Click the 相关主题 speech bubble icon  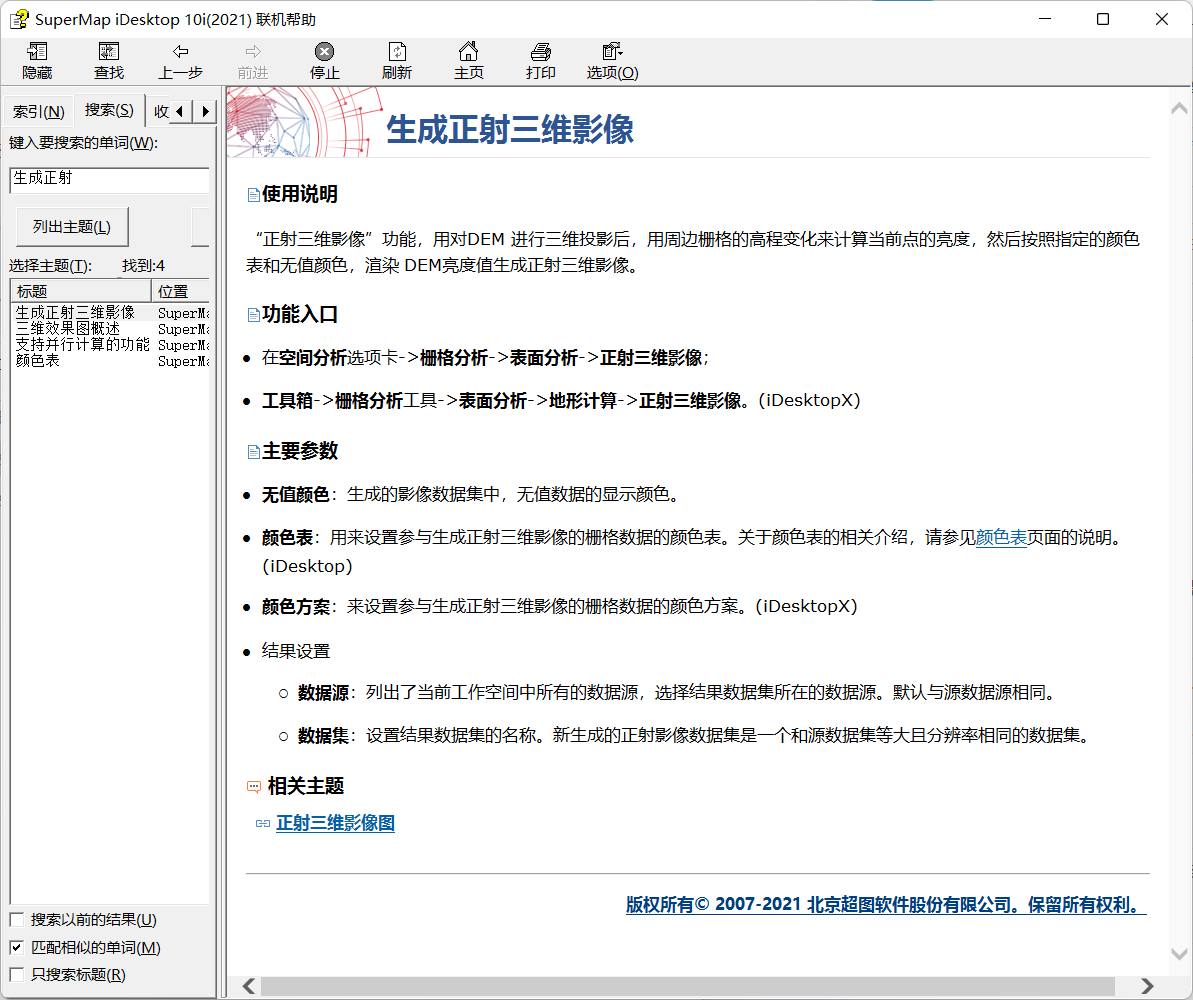[254, 787]
